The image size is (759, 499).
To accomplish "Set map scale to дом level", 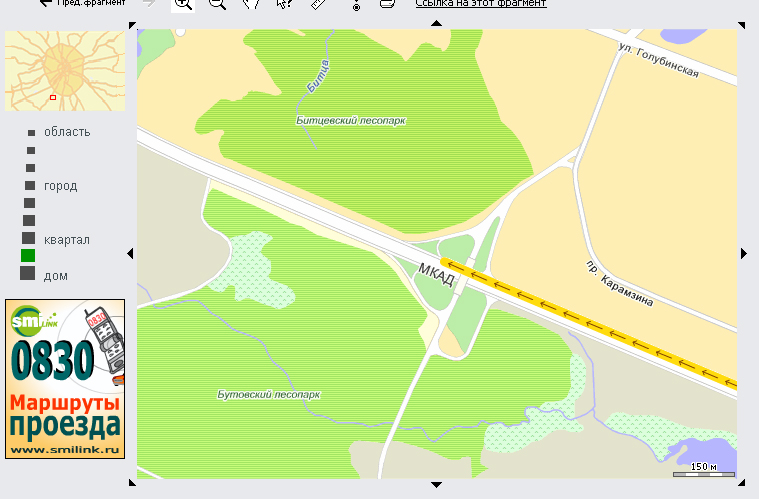I will pyautogui.click(x=28, y=273).
